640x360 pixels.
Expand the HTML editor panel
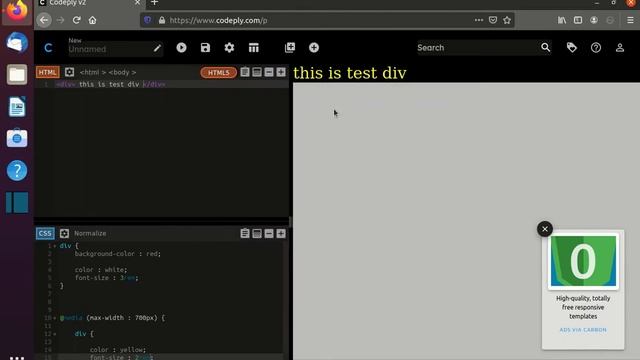[x=281, y=72]
